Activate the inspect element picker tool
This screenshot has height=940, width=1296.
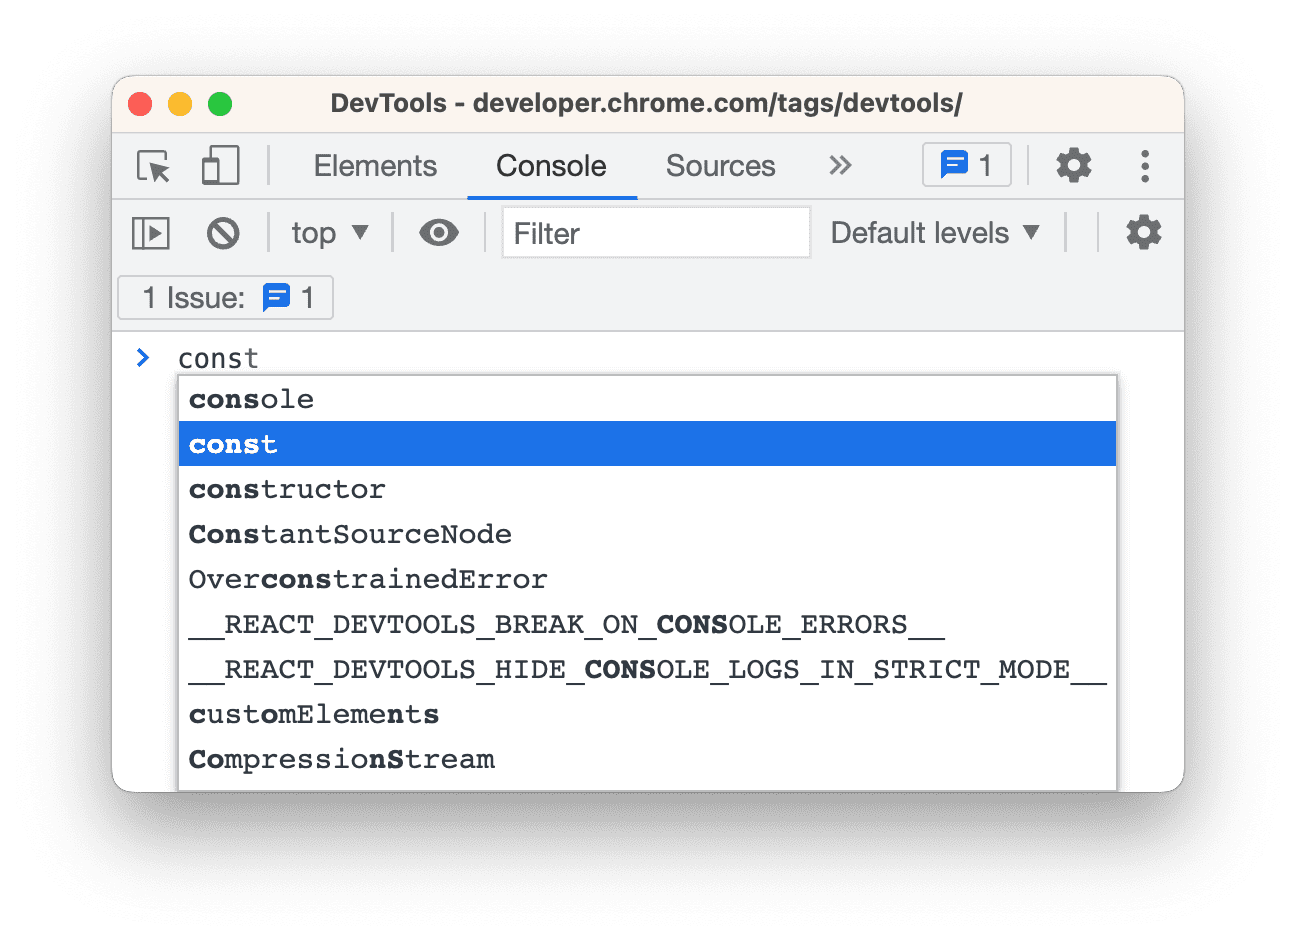151,166
